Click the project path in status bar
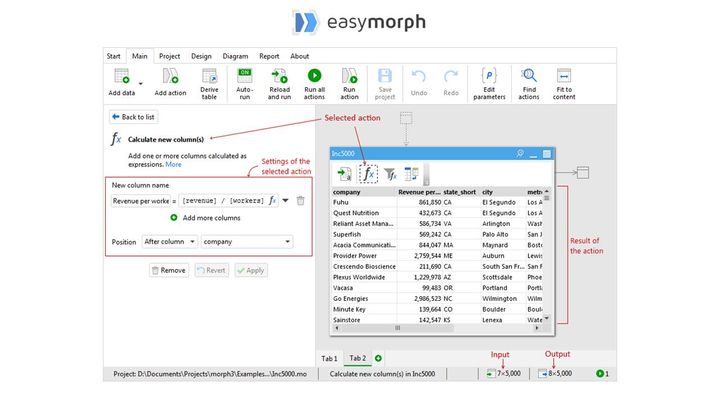The image size is (720, 405). pos(210,374)
